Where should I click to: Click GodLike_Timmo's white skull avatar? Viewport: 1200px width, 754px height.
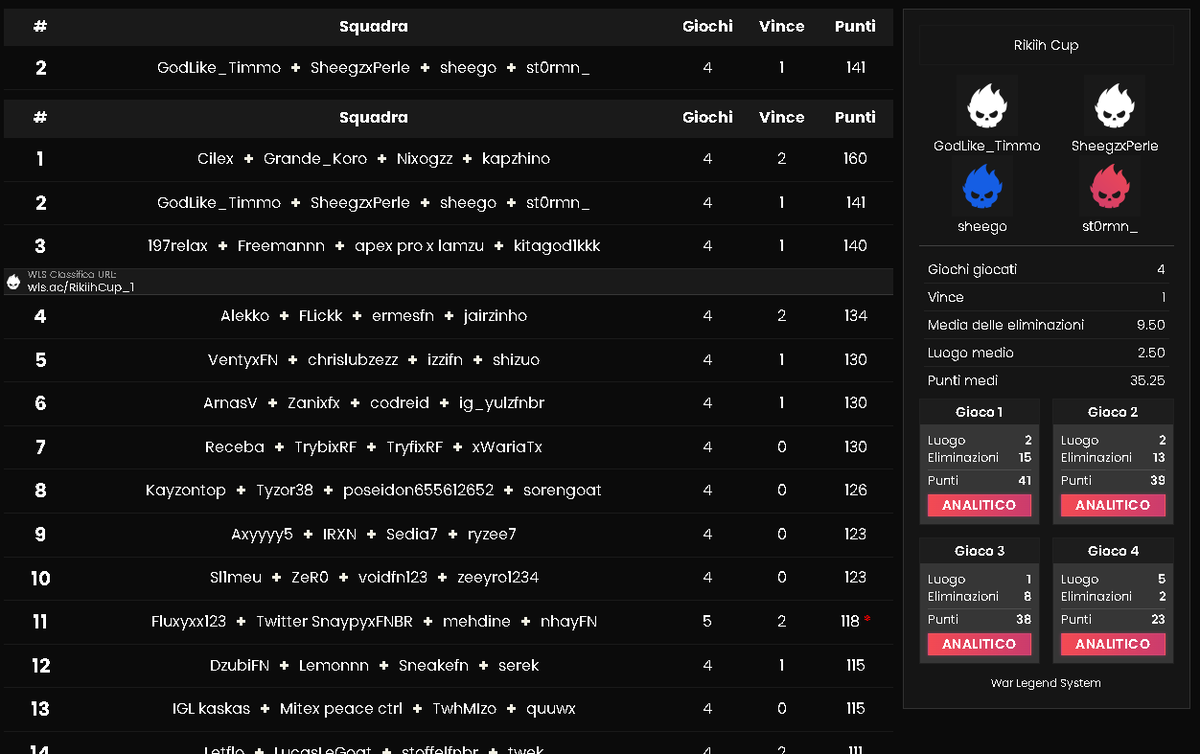click(x=987, y=105)
